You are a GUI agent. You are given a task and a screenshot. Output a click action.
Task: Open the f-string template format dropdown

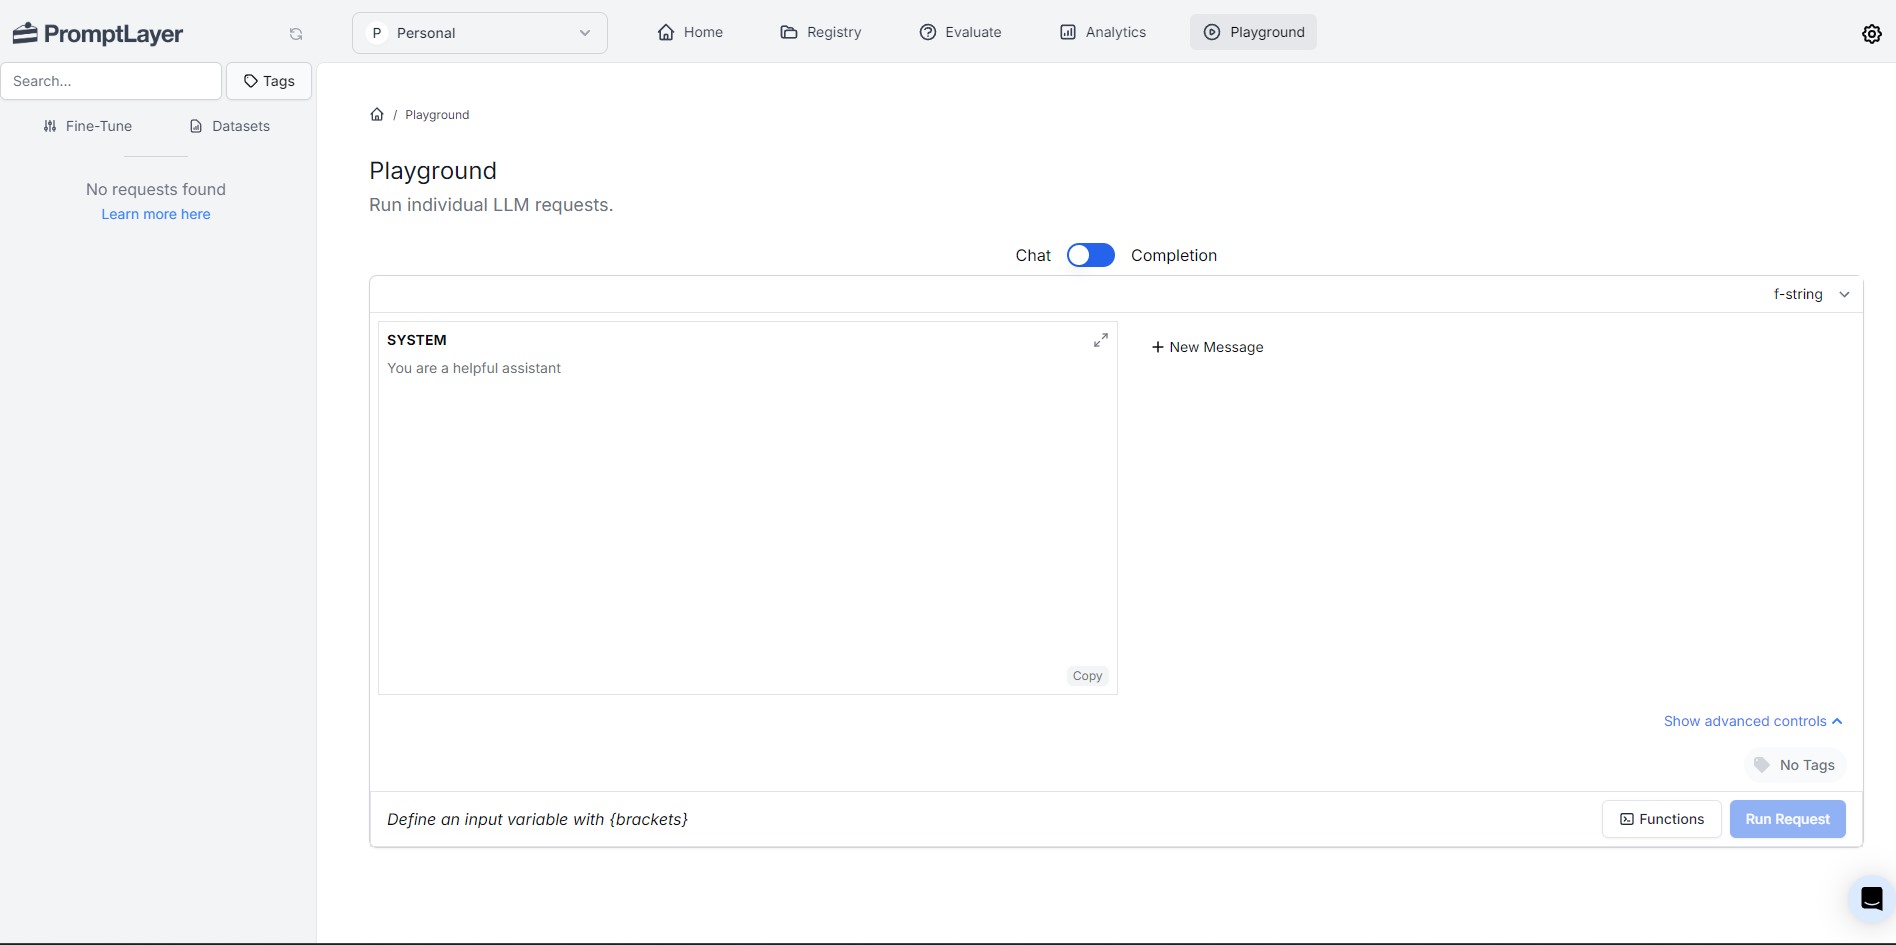(1812, 294)
